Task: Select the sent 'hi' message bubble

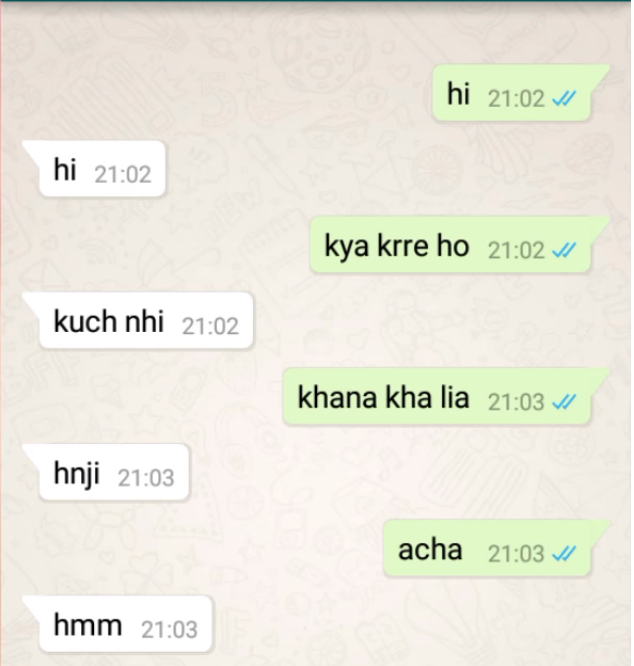Action: (x=512, y=93)
